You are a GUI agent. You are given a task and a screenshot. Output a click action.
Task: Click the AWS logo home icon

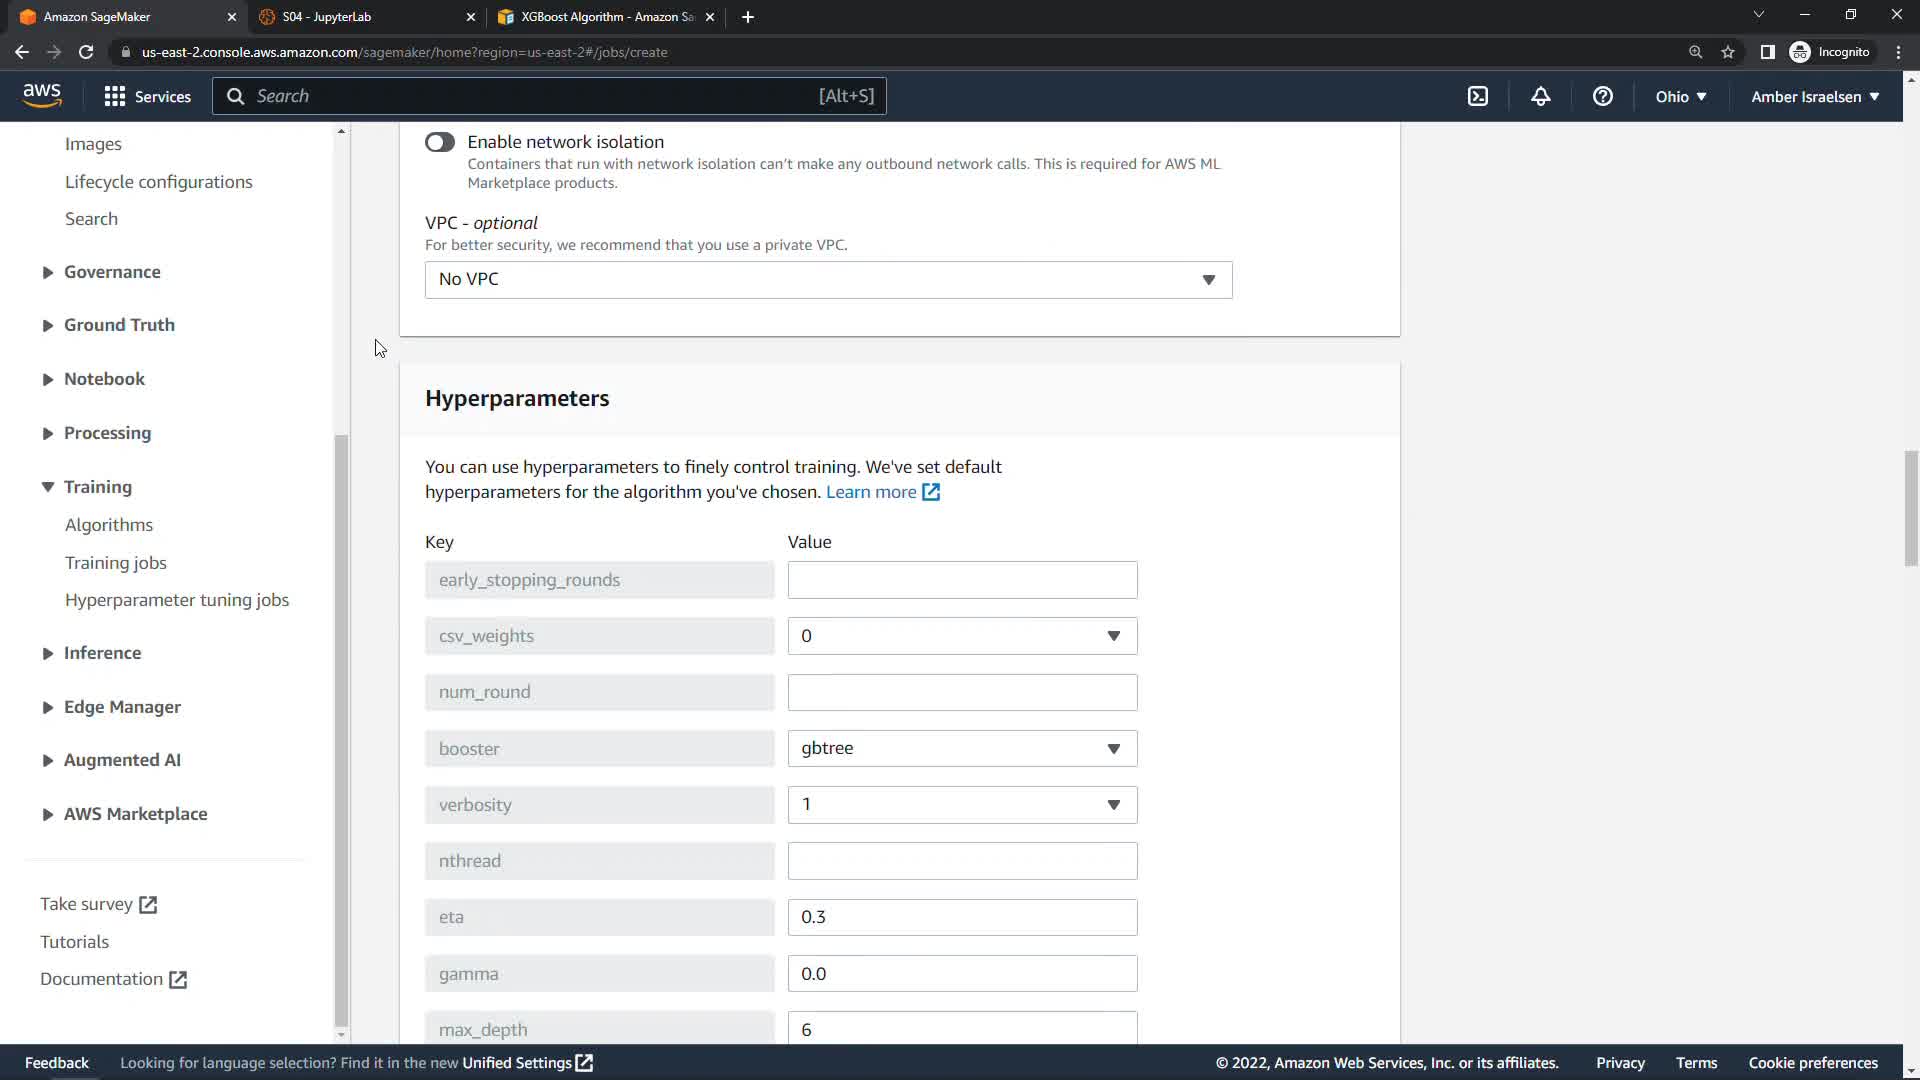pos(42,95)
